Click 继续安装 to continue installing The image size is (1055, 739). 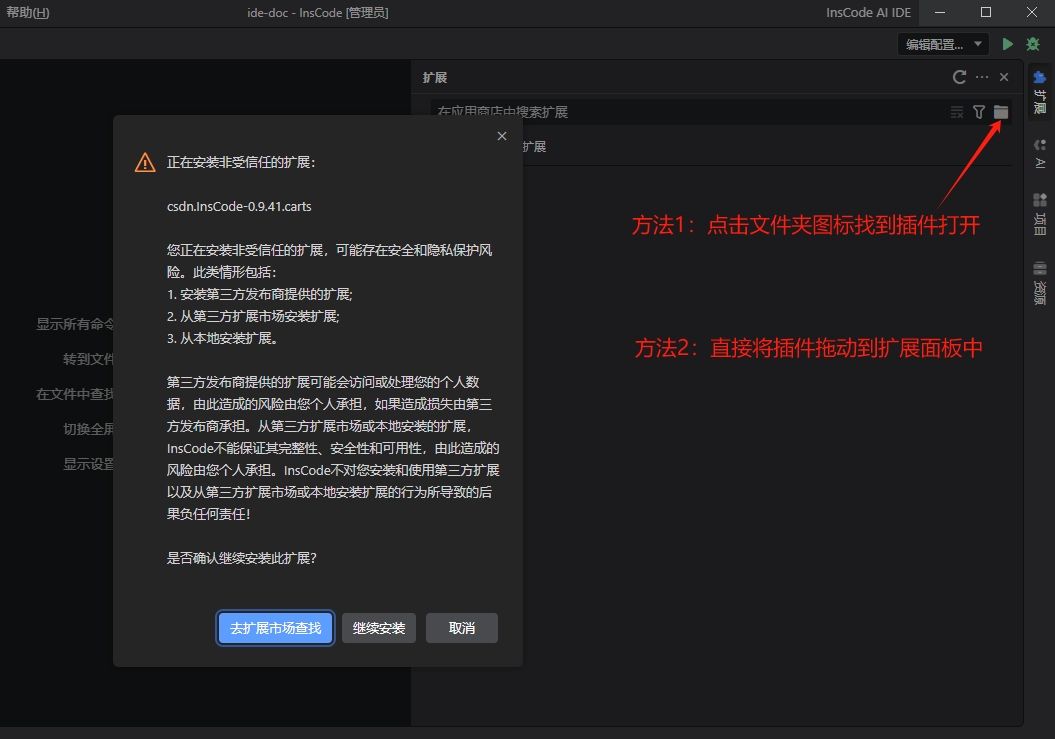tap(379, 628)
